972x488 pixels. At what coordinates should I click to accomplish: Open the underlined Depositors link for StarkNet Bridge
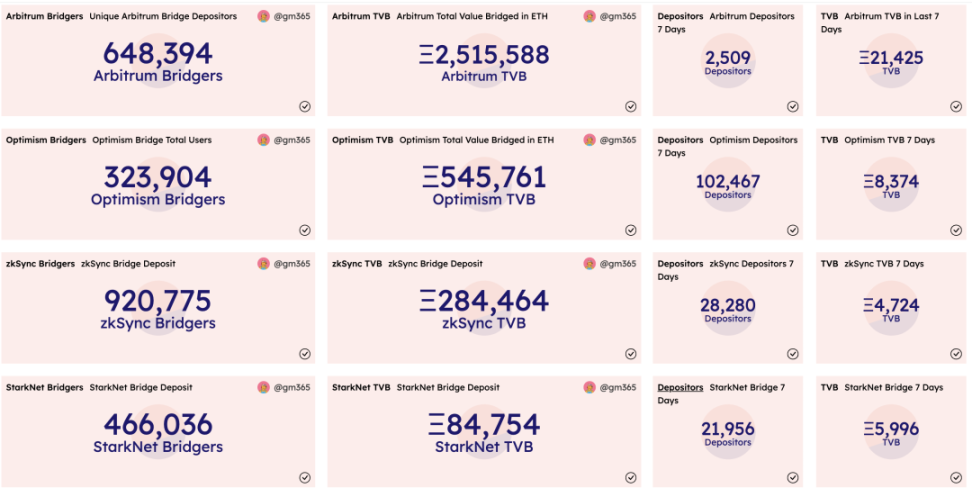680,387
